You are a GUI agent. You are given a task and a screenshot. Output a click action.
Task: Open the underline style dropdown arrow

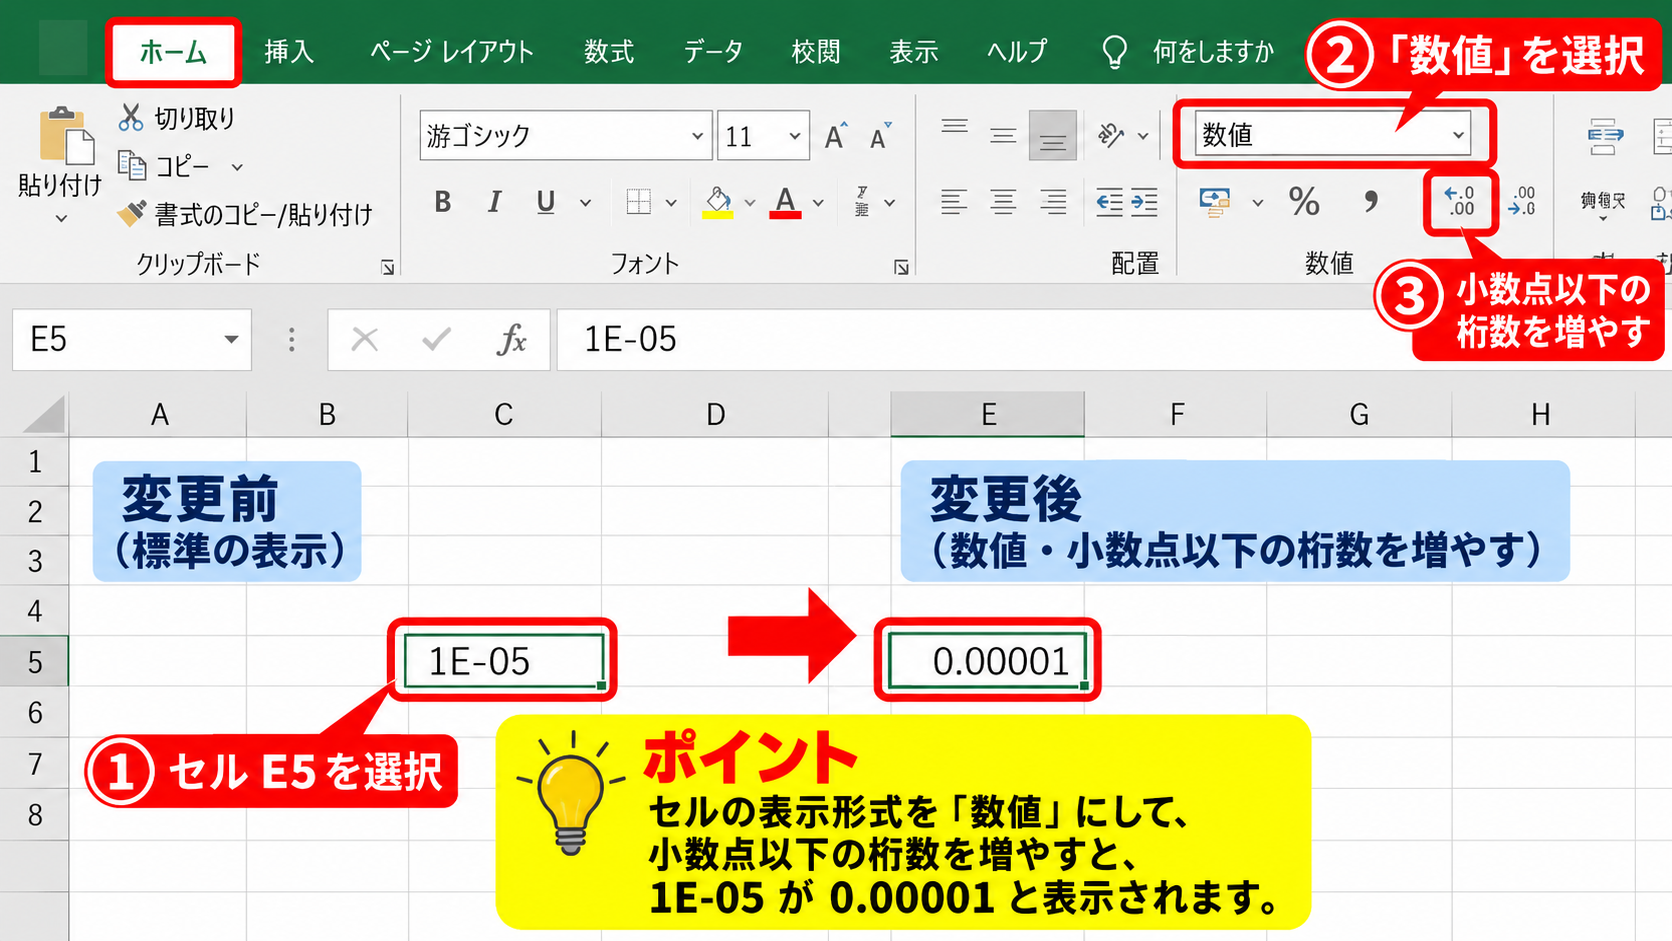pos(585,202)
